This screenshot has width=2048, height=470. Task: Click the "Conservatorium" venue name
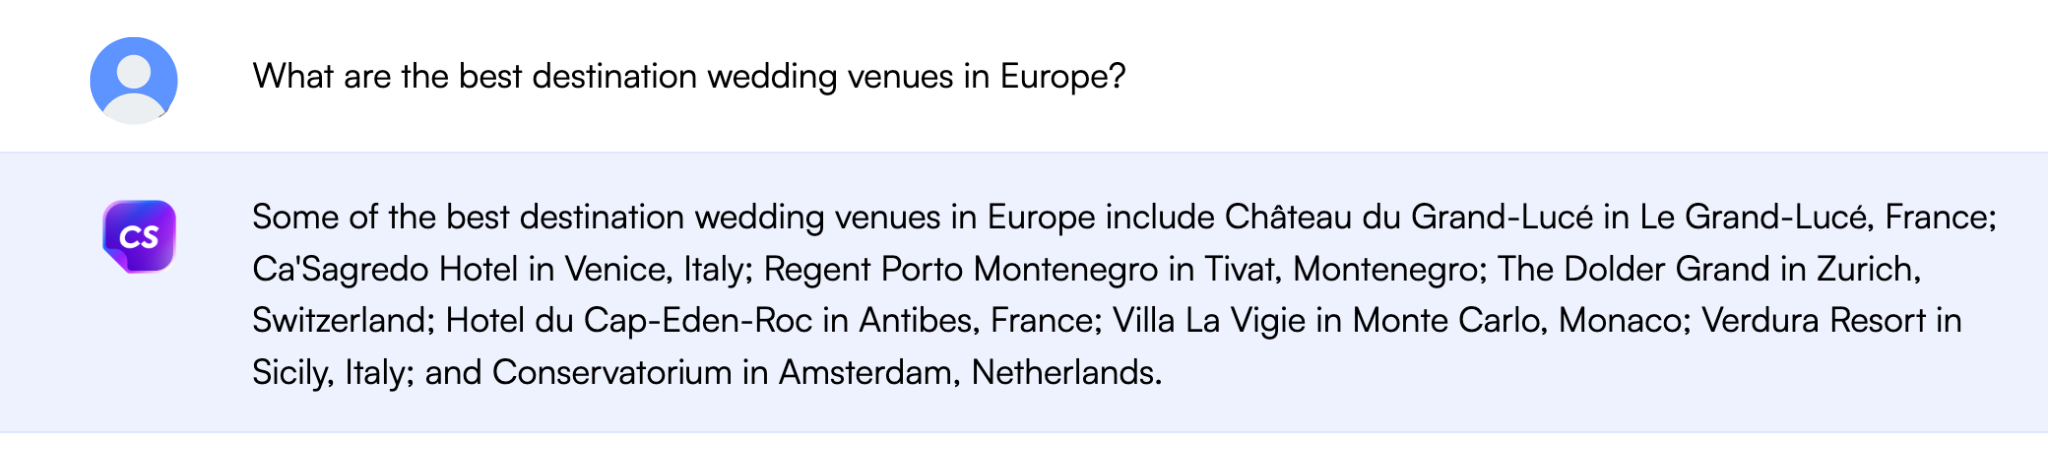click(x=611, y=372)
